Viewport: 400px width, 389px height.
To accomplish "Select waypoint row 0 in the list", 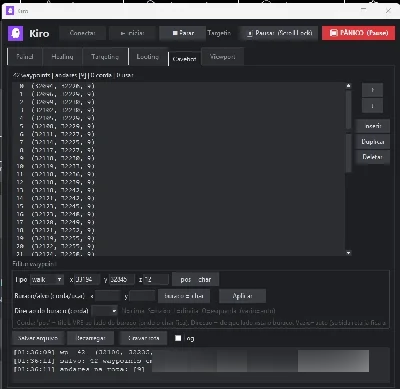I will 178,86.
